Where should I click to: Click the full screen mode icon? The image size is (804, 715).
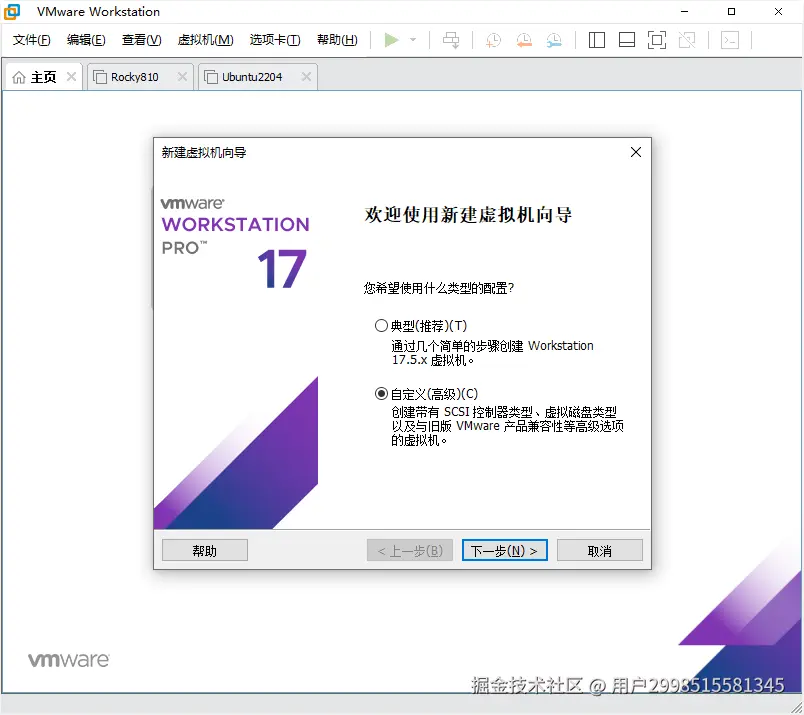point(657,40)
